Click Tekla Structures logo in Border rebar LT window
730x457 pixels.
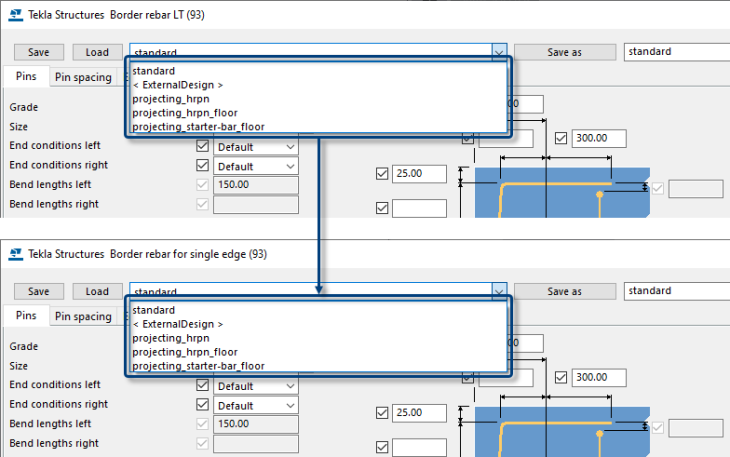[15, 15]
